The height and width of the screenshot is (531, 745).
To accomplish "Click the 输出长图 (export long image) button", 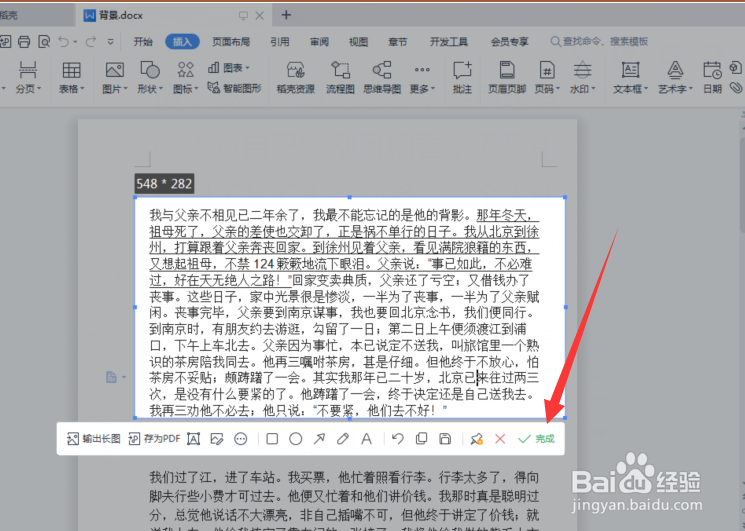I will 94,438.
